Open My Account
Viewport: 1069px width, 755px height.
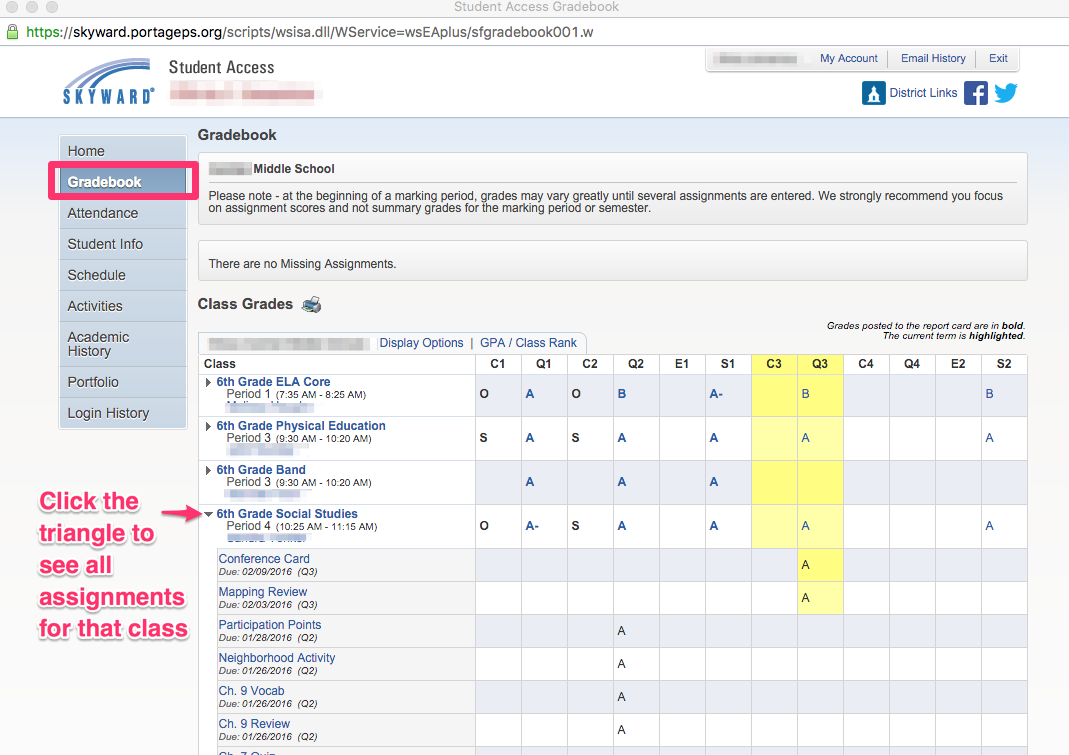coord(848,59)
